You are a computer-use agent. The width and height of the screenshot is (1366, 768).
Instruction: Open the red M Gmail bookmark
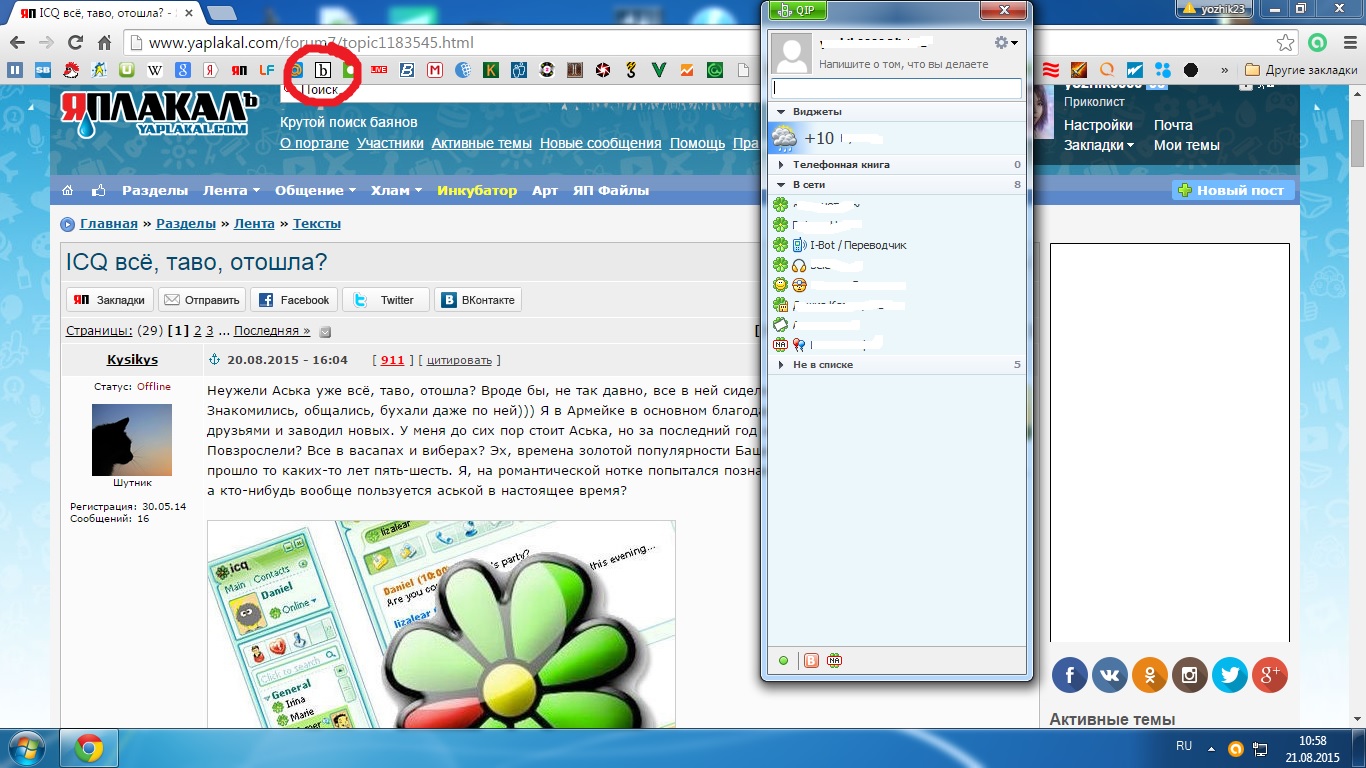point(435,70)
